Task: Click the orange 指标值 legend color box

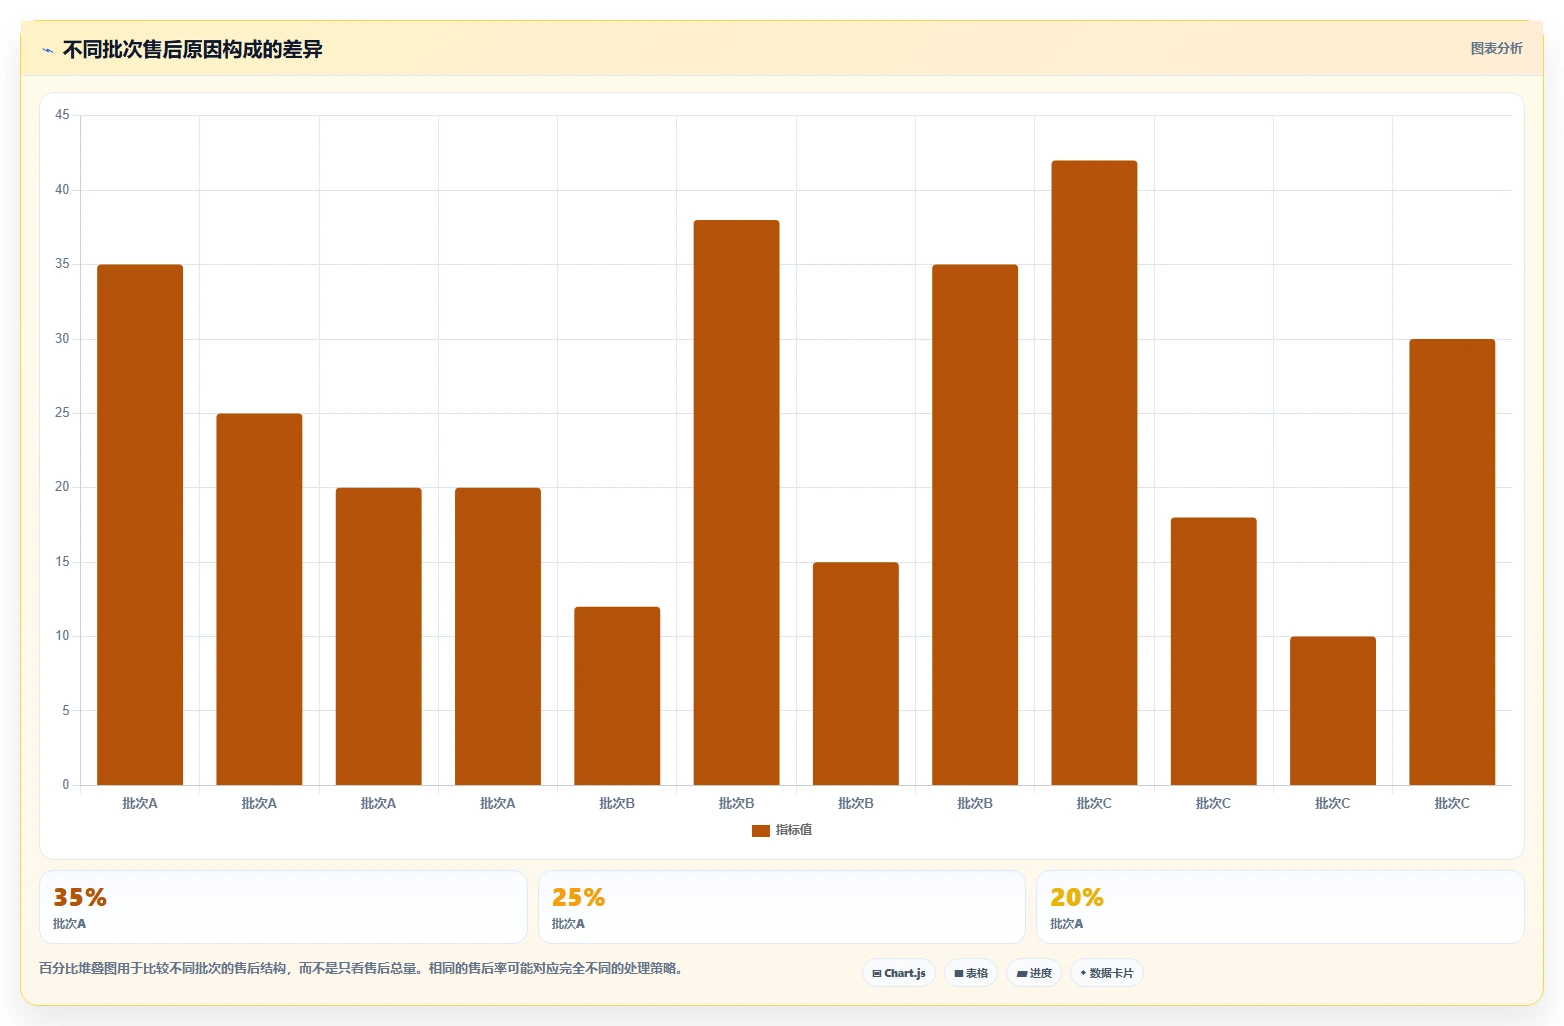Action: 761,831
